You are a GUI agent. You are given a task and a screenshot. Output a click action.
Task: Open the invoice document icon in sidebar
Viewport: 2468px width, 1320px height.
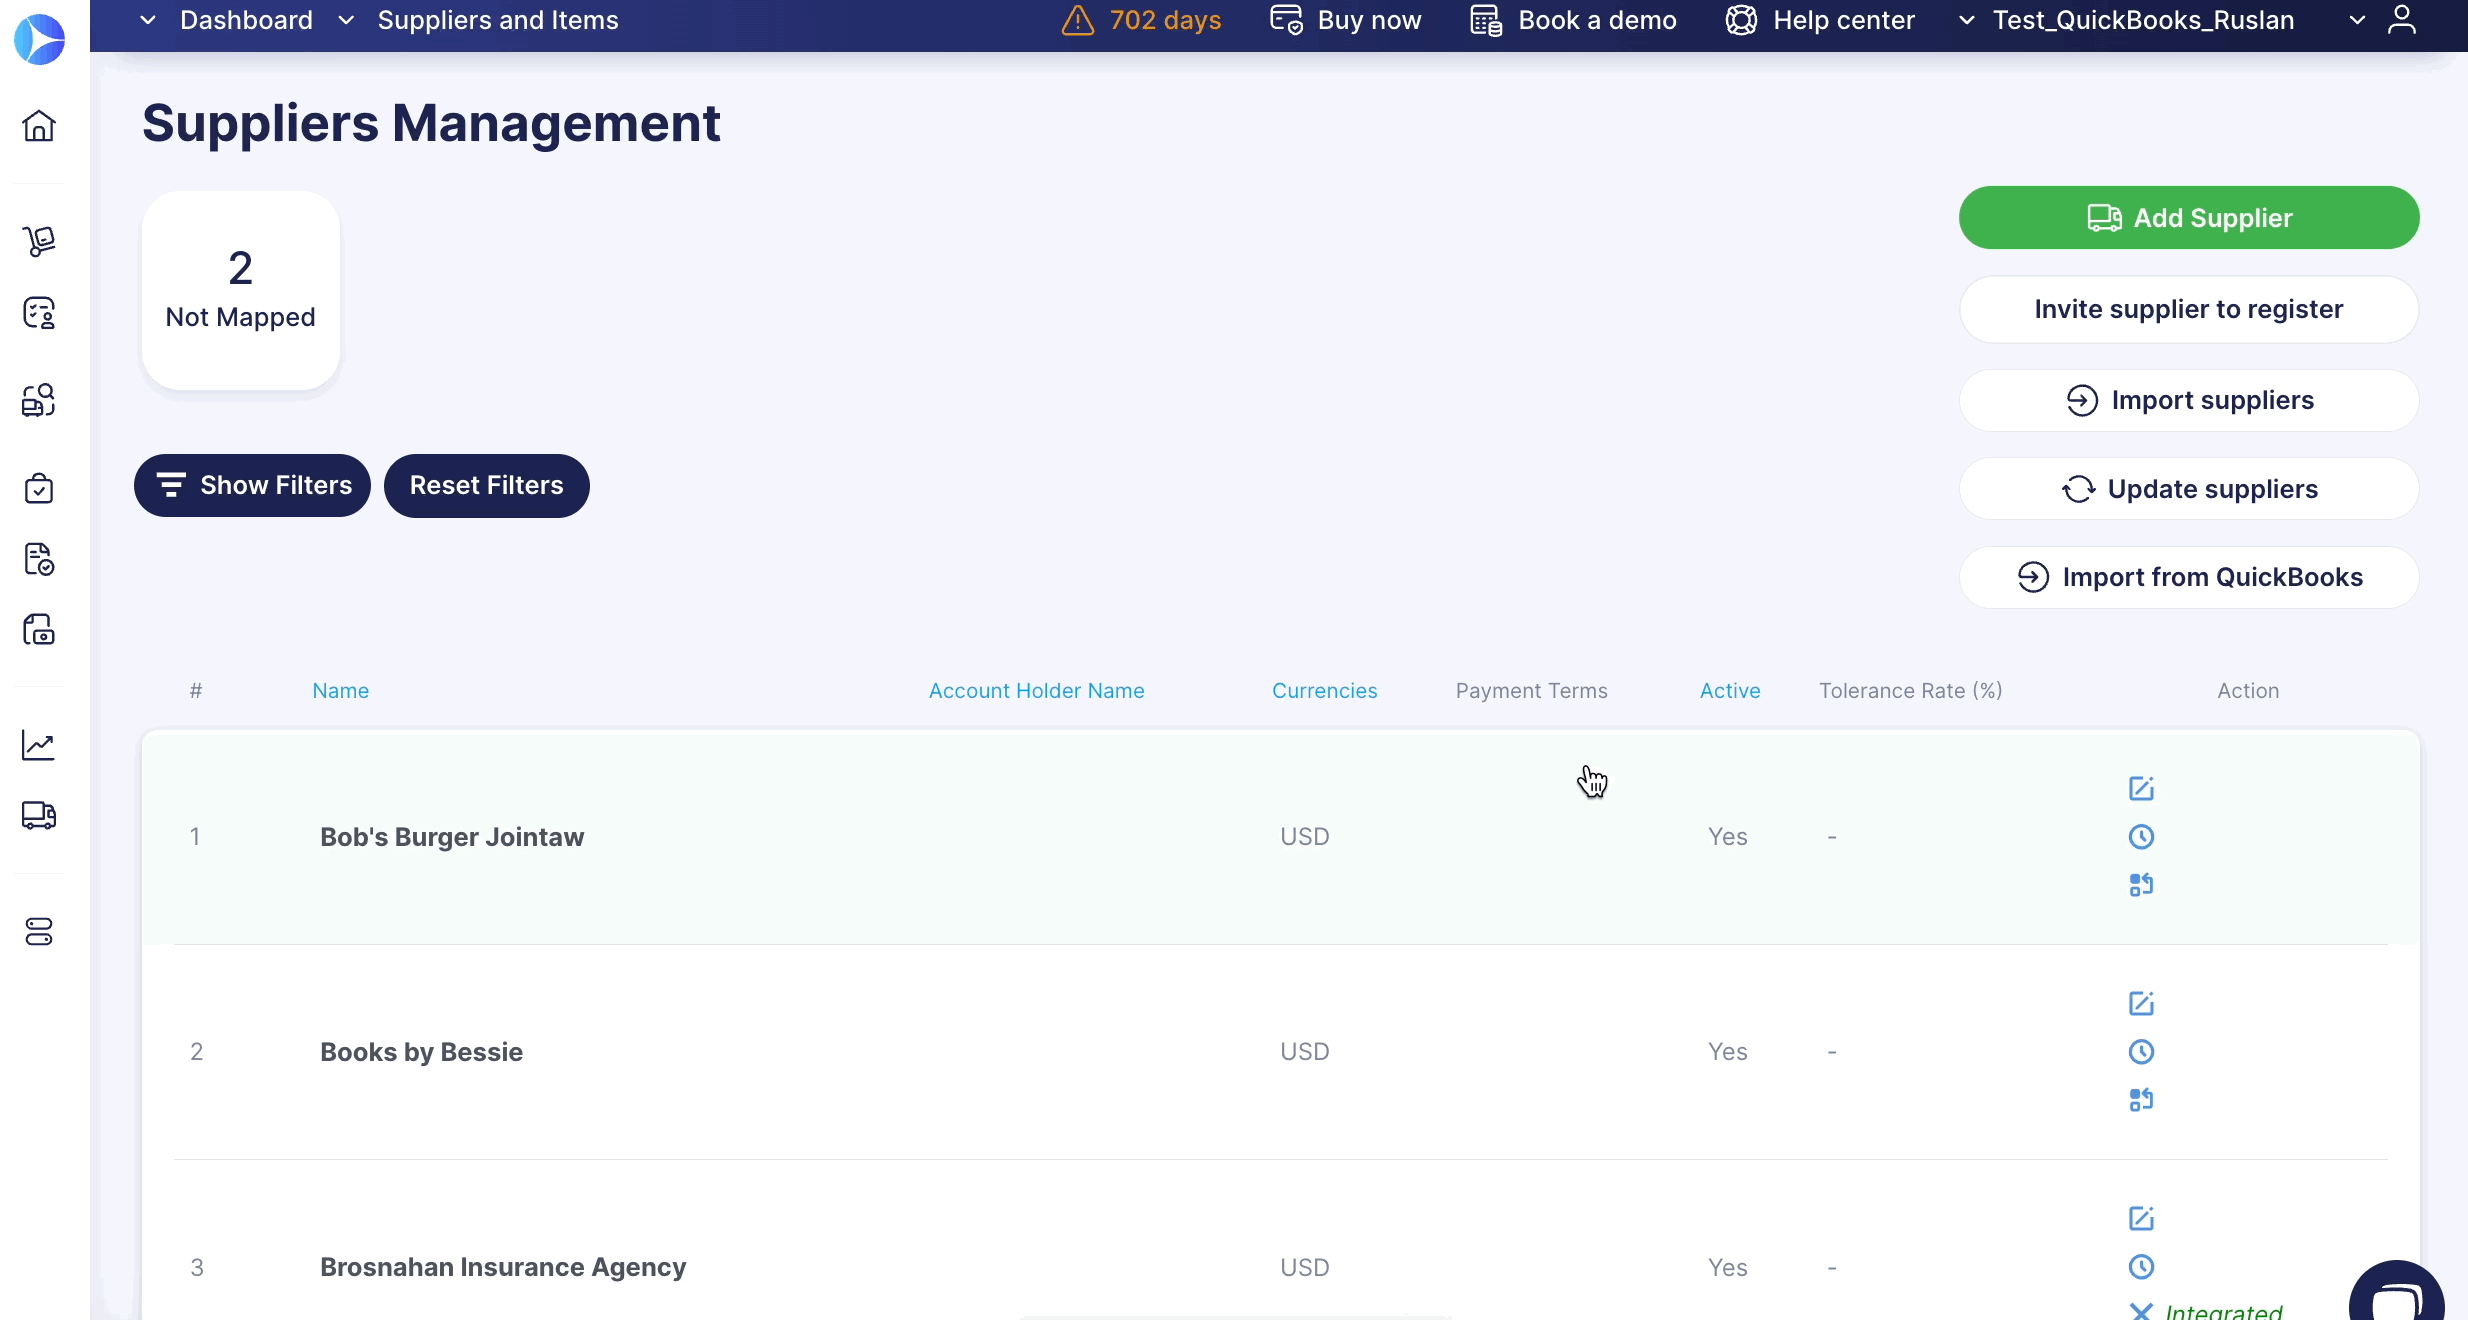(x=39, y=559)
